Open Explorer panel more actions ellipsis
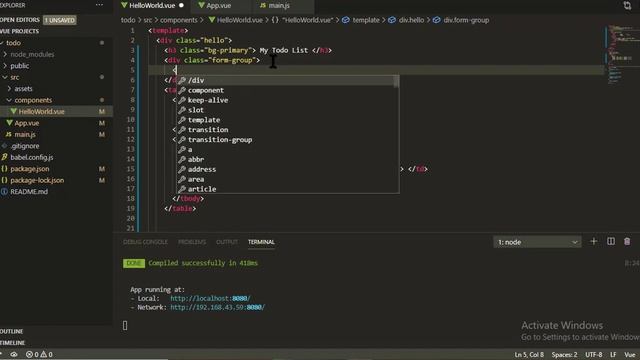Image resolution: width=640 pixels, height=360 pixels. (99, 5)
